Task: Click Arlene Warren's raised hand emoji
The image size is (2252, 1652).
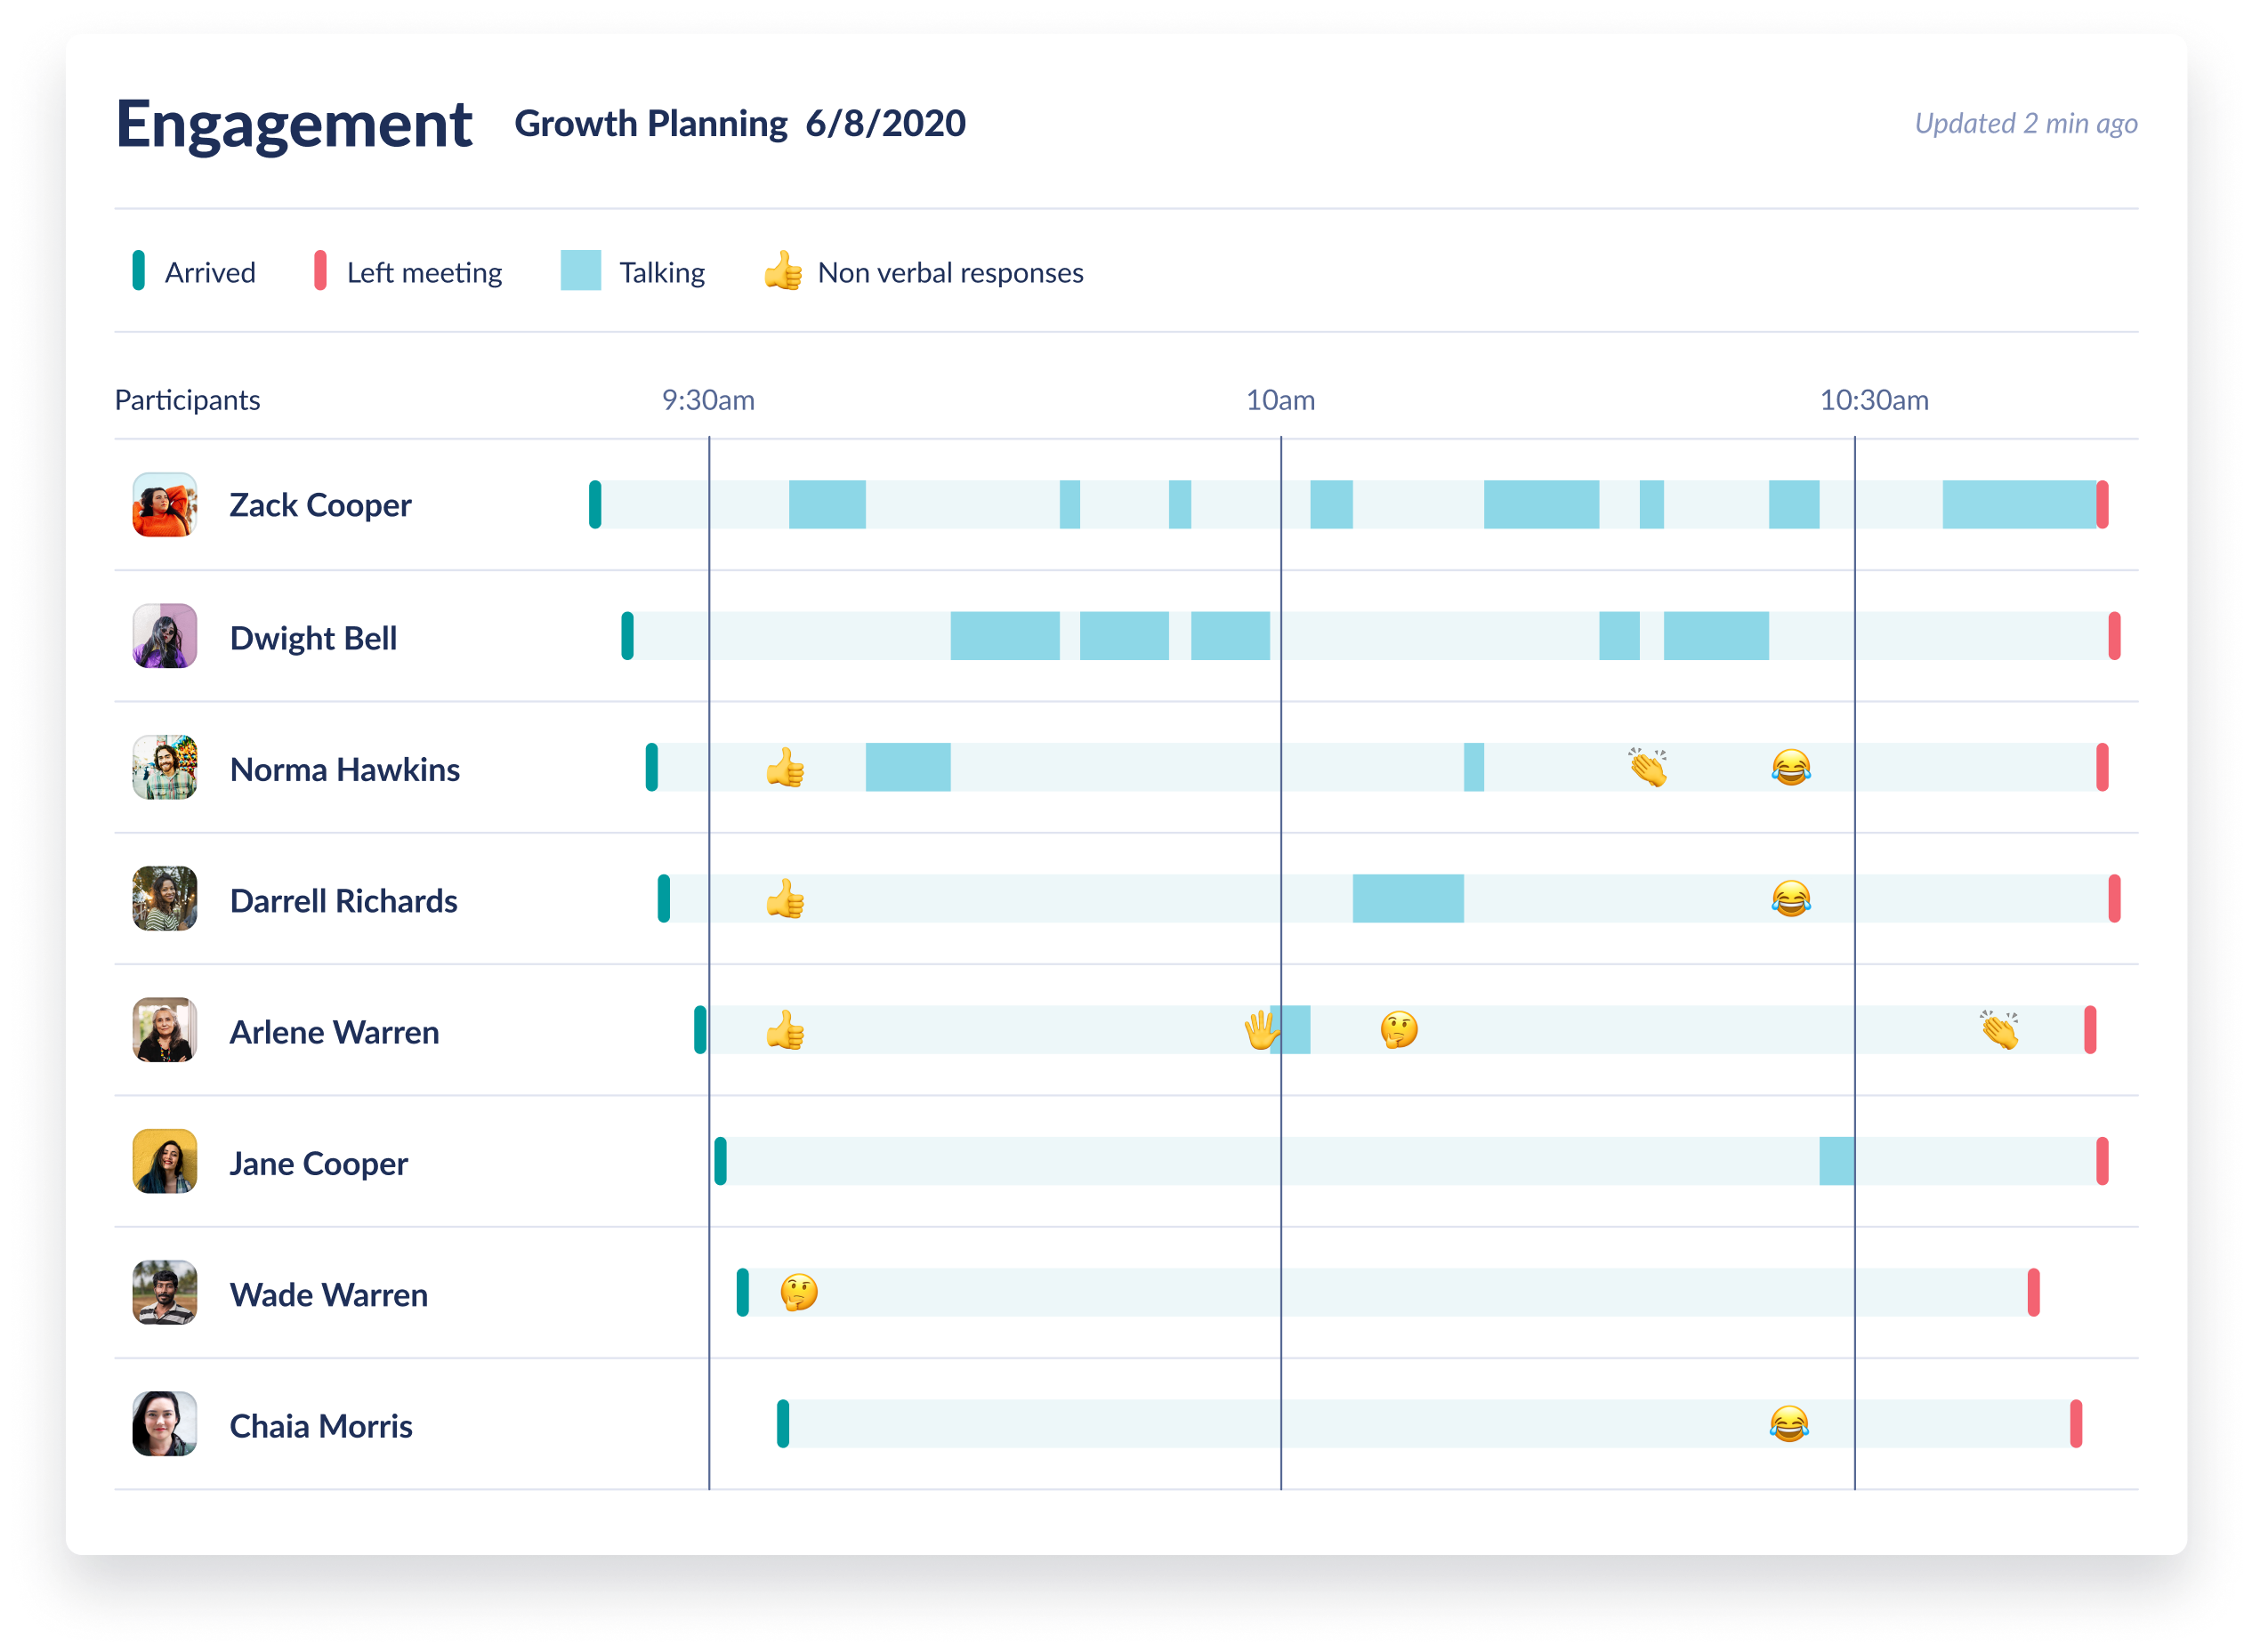Action: click(1260, 1030)
